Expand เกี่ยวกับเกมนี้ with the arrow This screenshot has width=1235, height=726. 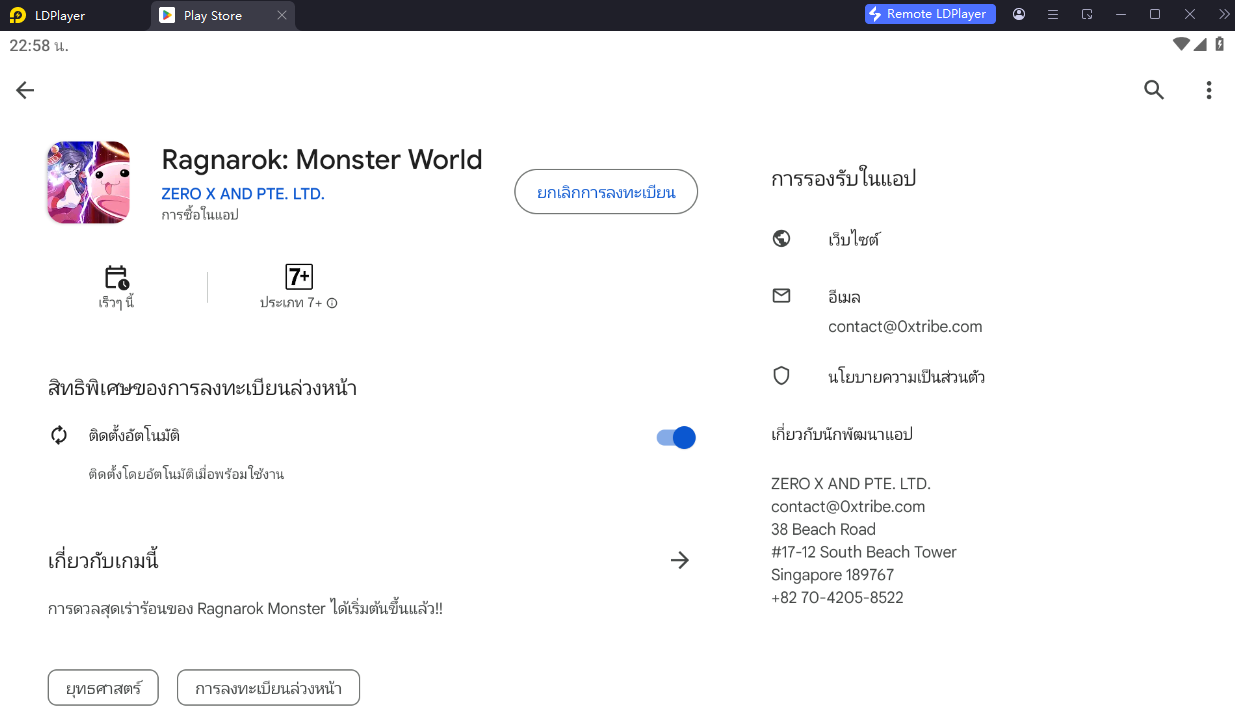click(680, 560)
